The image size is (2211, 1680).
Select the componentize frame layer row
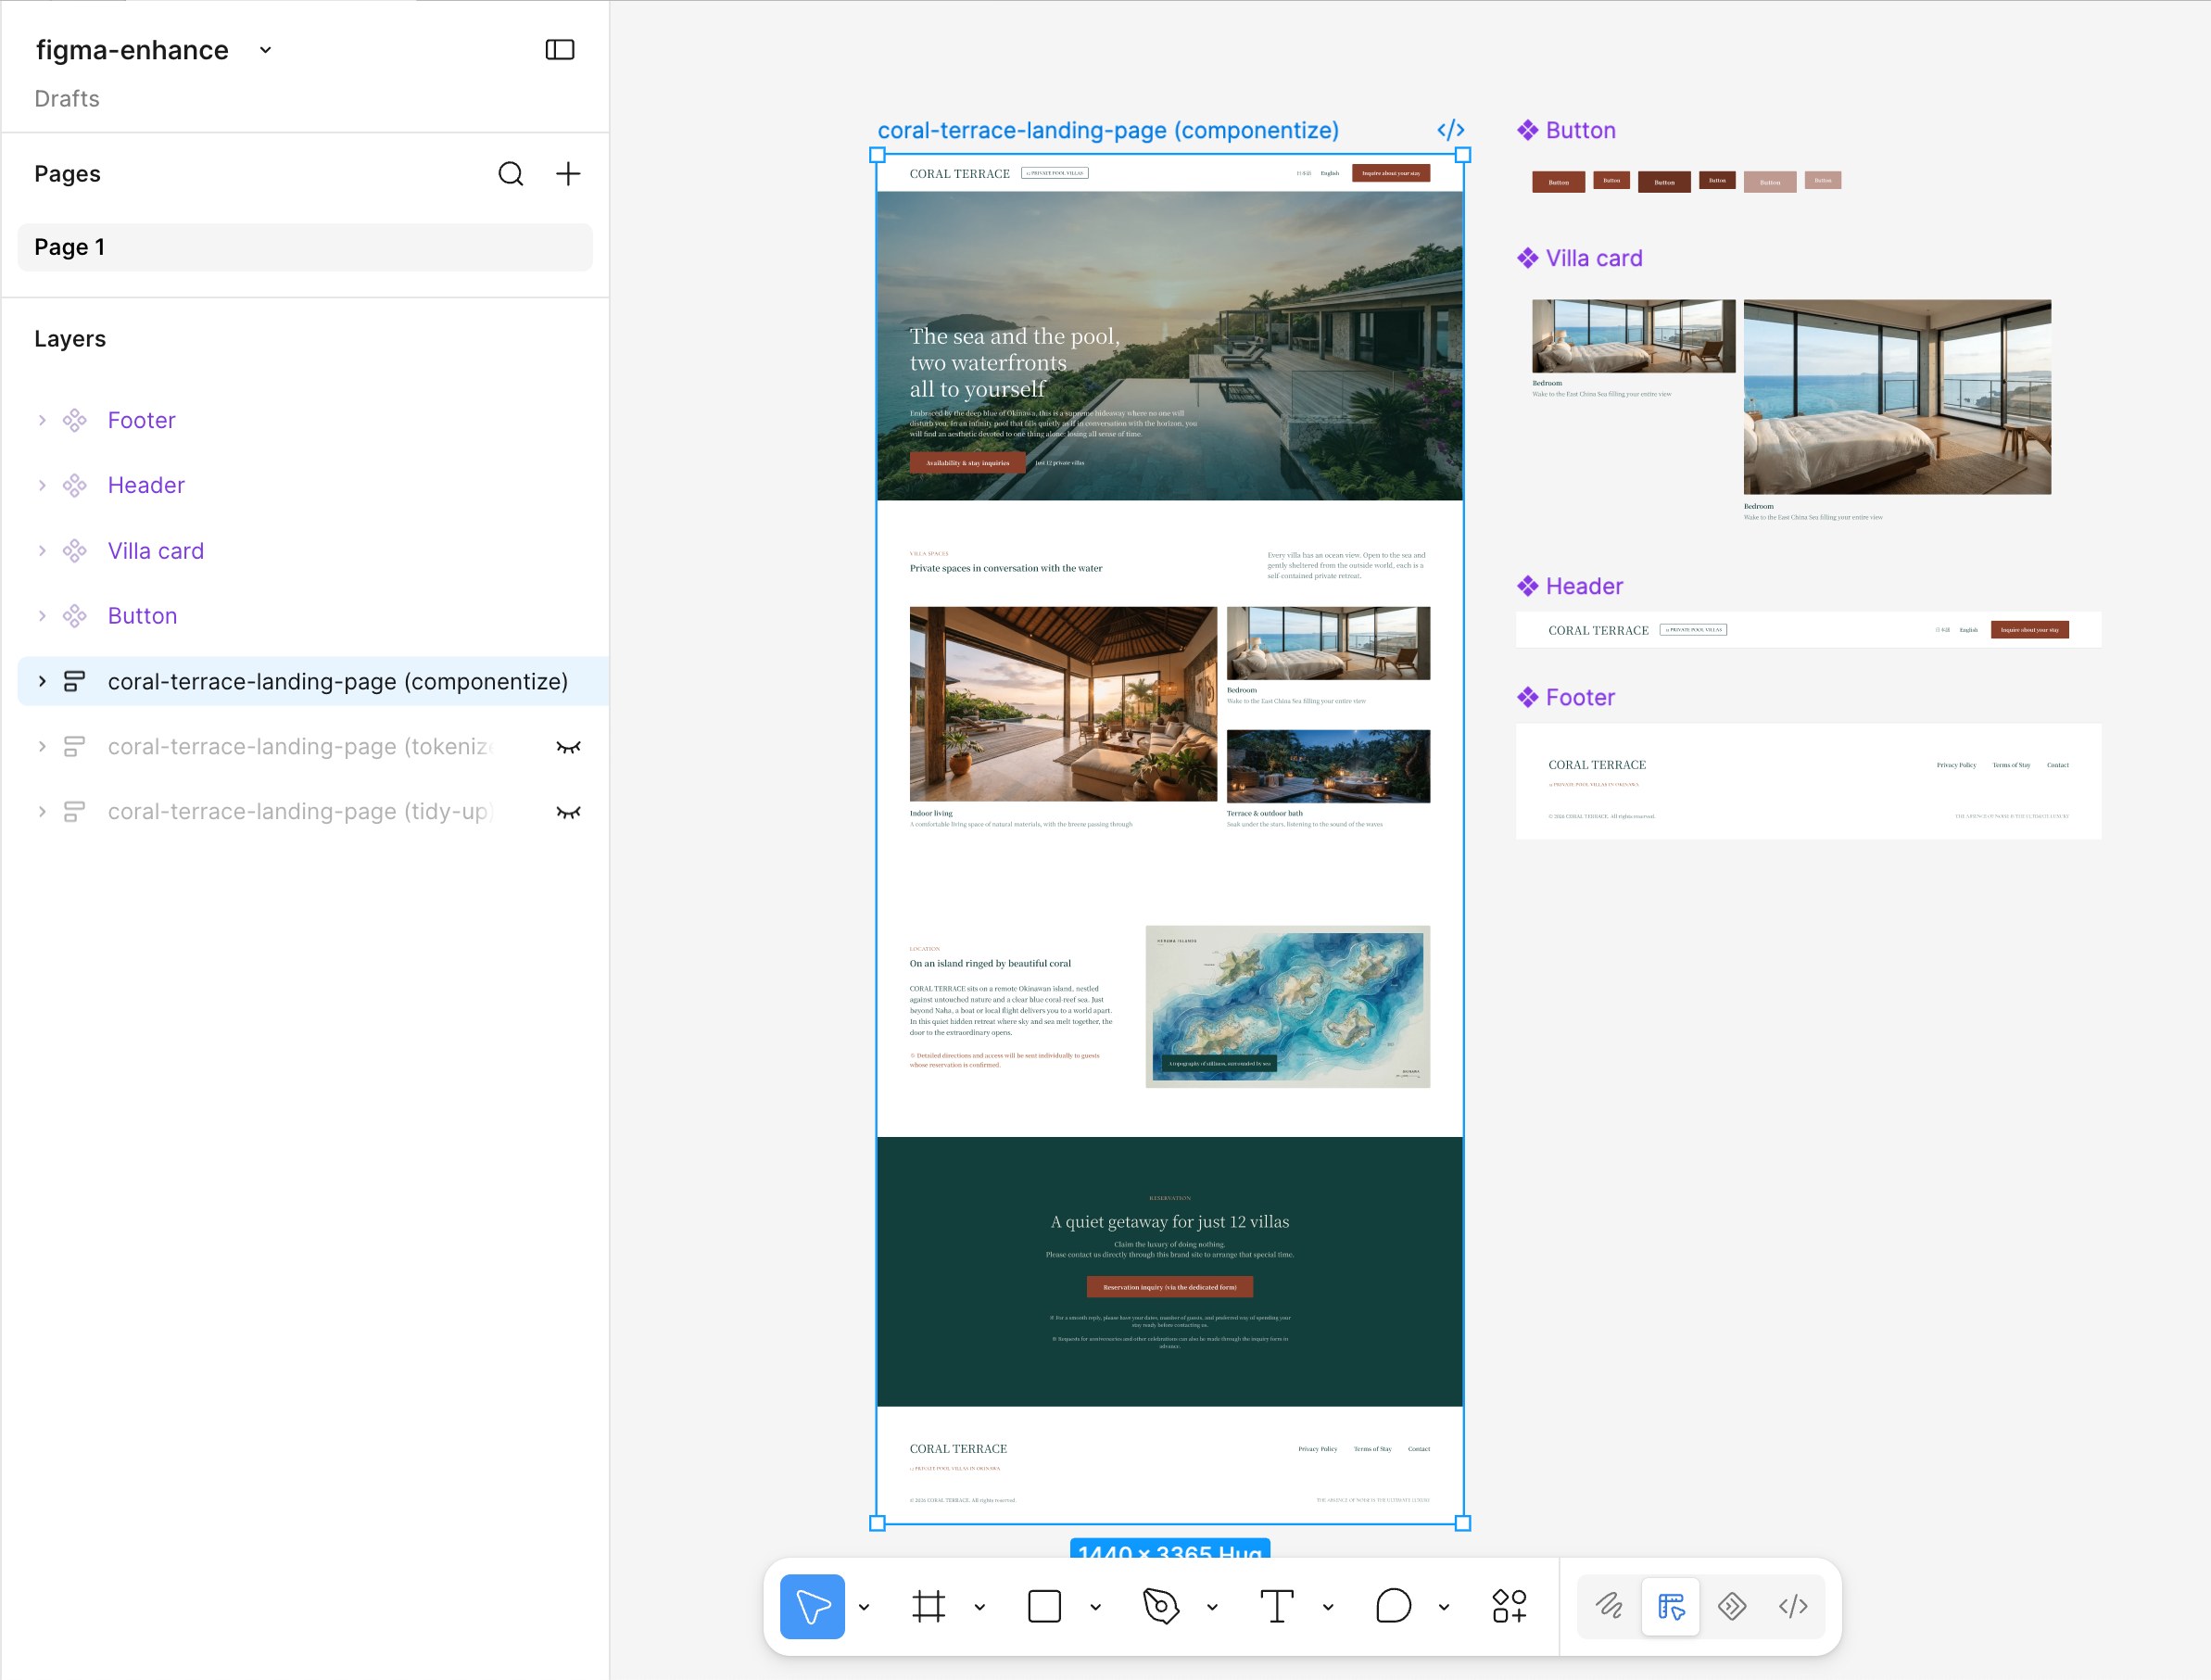(x=313, y=681)
